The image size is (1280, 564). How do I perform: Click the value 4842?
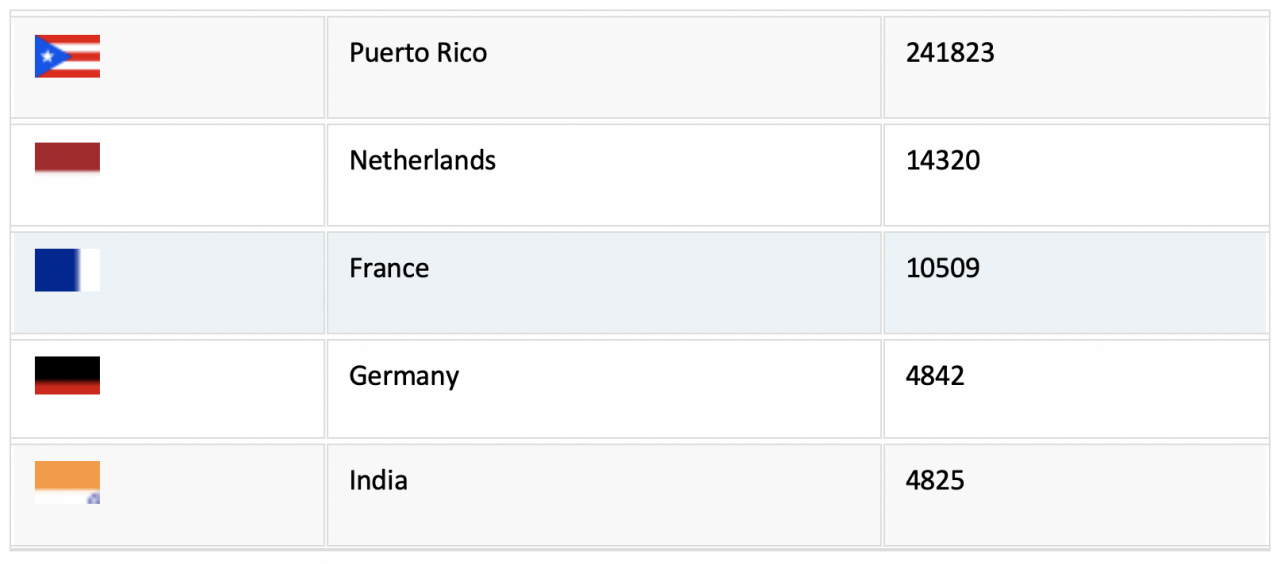pyautogui.click(x=935, y=376)
